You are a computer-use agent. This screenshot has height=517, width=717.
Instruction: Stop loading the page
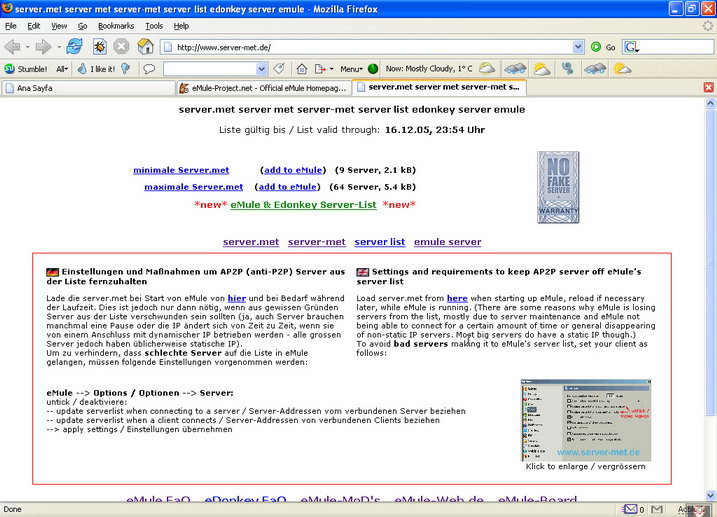pyautogui.click(x=121, y=47)
